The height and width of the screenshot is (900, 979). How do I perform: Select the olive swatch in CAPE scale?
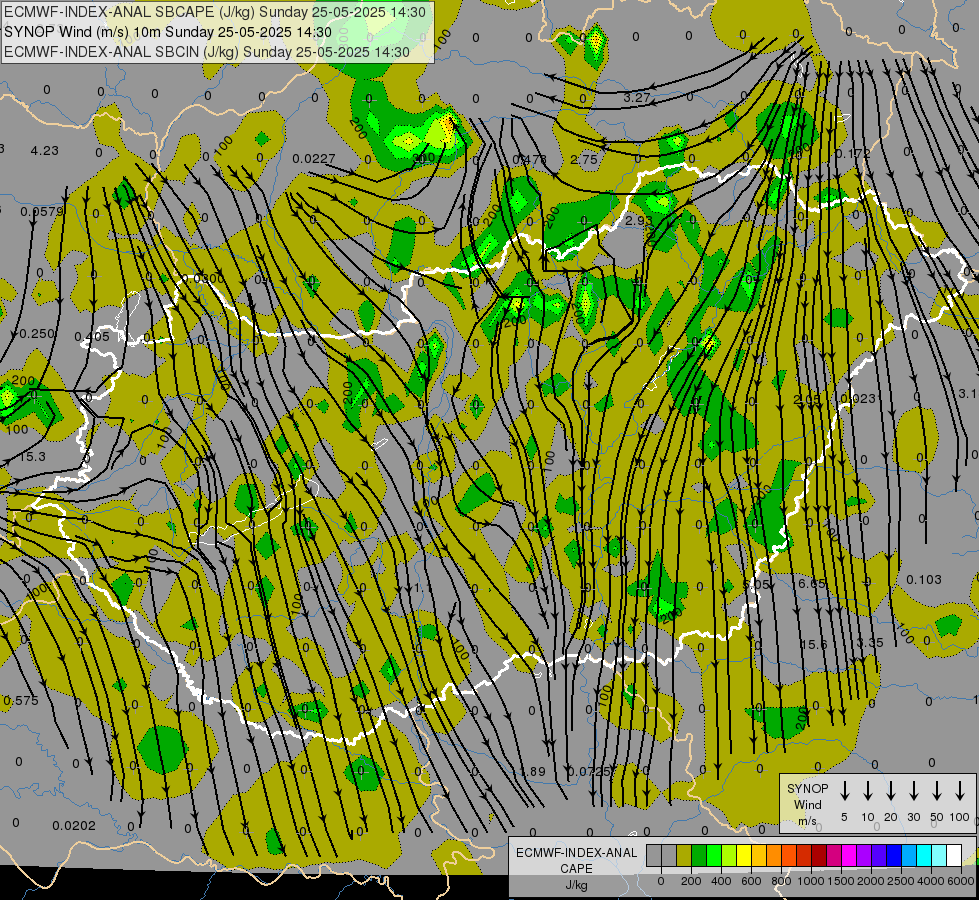(x=684, y=856)
